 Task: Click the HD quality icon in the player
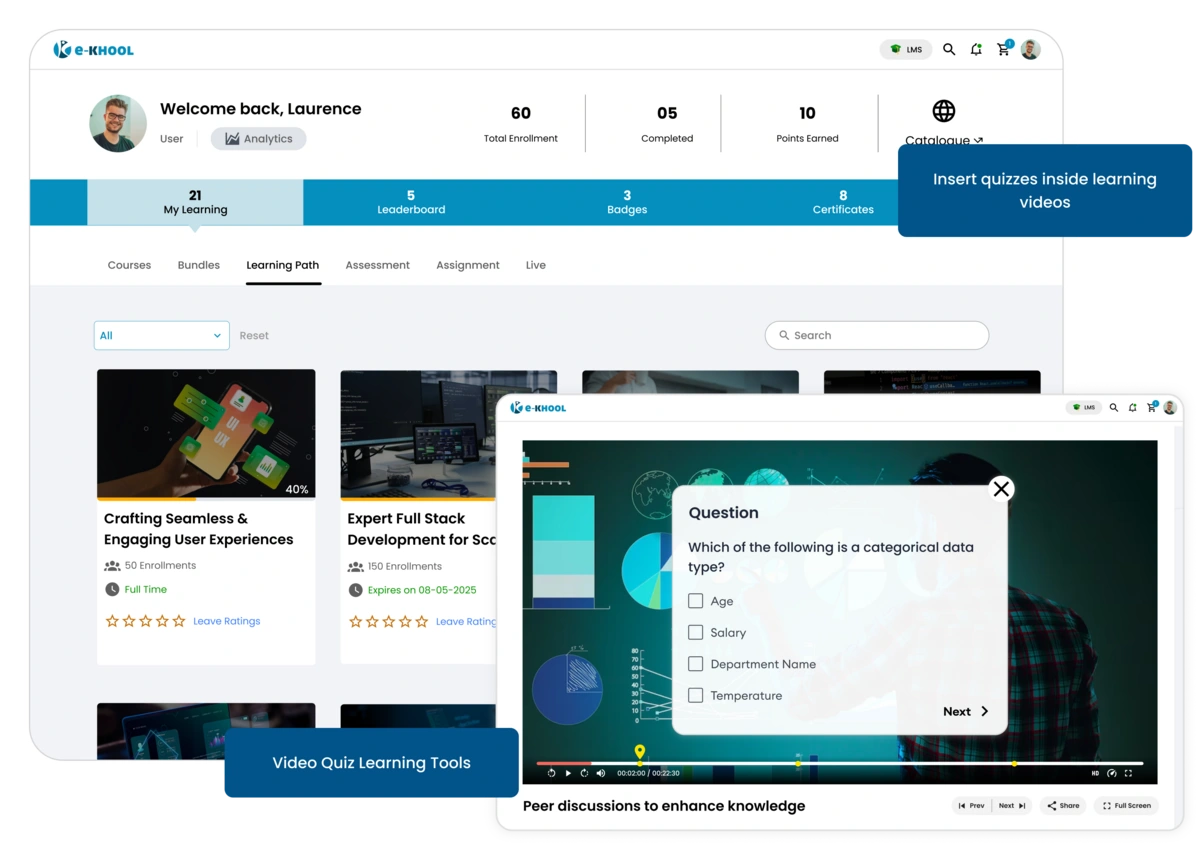[x=1095, y=773]
